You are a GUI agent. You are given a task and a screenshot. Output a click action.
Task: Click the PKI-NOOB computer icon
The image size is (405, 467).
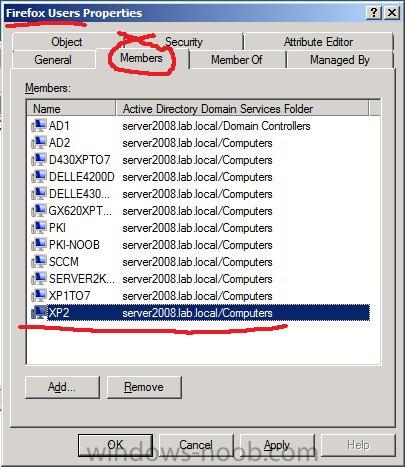pos(39,245)
